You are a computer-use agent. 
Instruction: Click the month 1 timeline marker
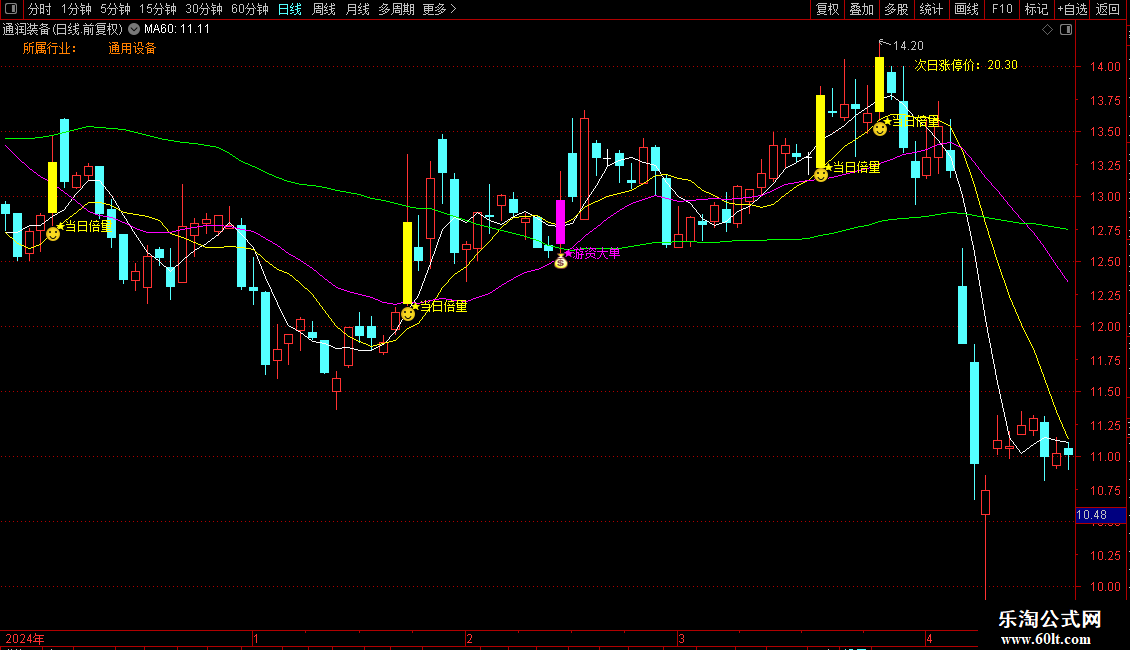tap(256, 638)
